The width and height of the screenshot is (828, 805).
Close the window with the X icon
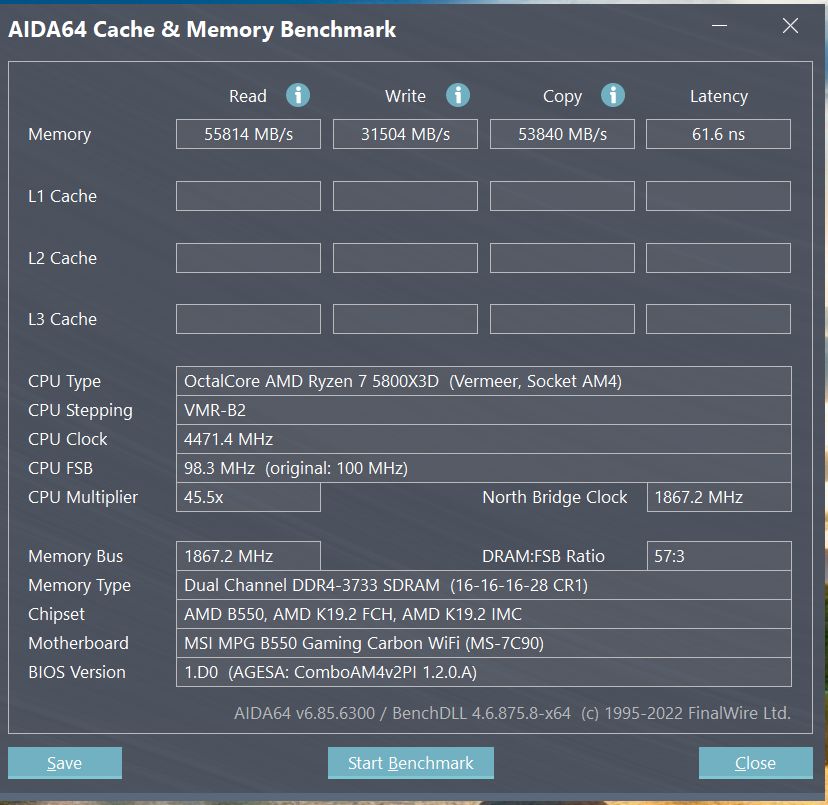790,25
